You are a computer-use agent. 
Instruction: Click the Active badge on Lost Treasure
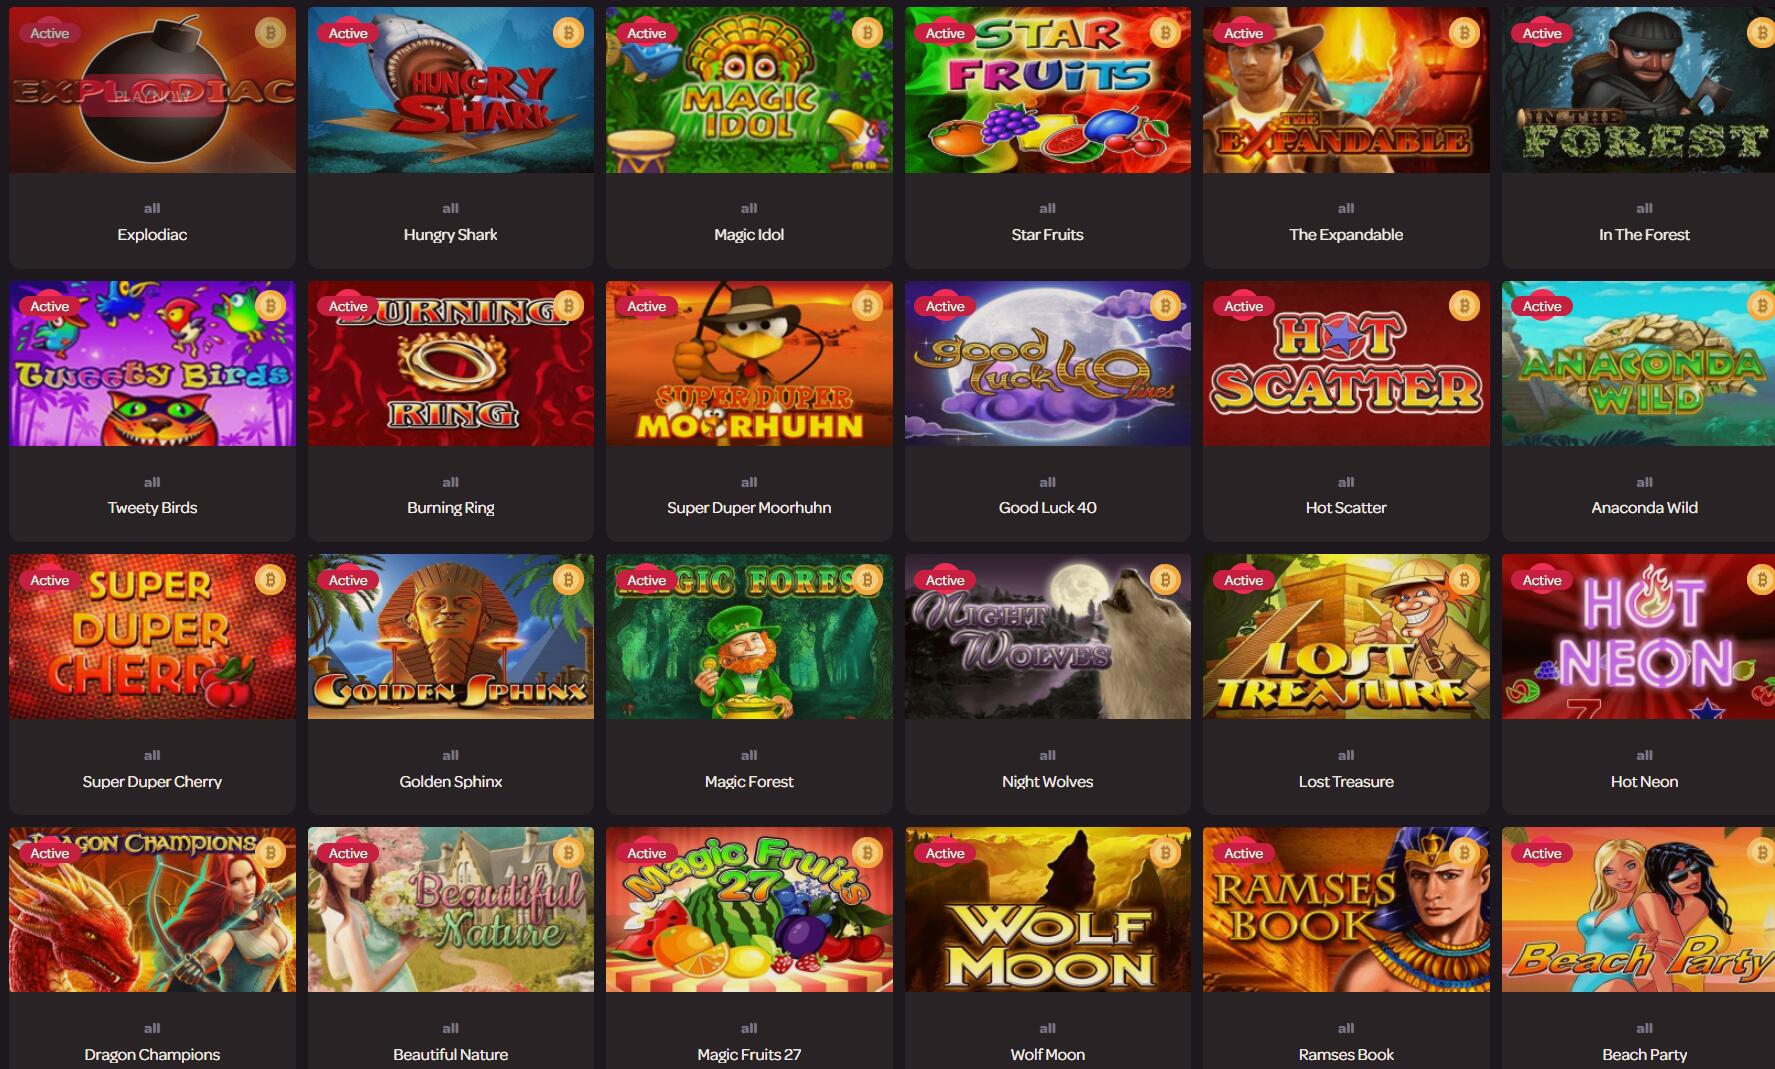coord(1243,580)
